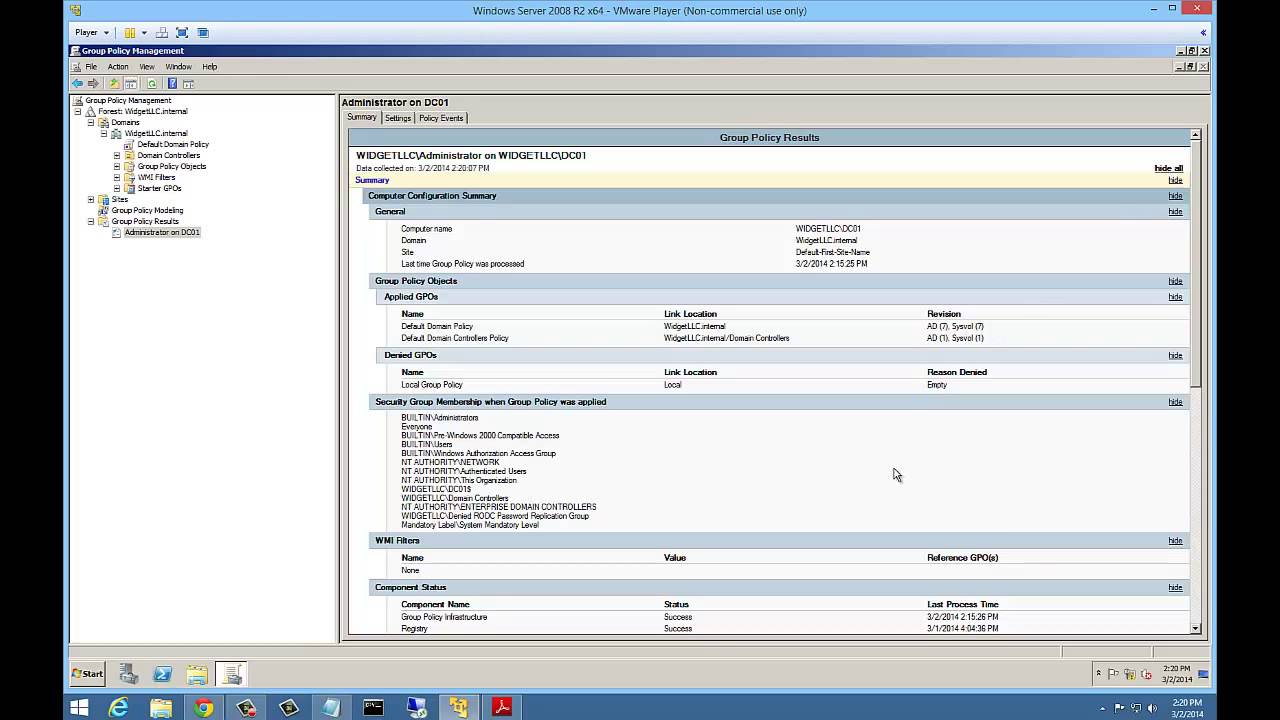Click the Refresh toolbar icon

point(152,84)
